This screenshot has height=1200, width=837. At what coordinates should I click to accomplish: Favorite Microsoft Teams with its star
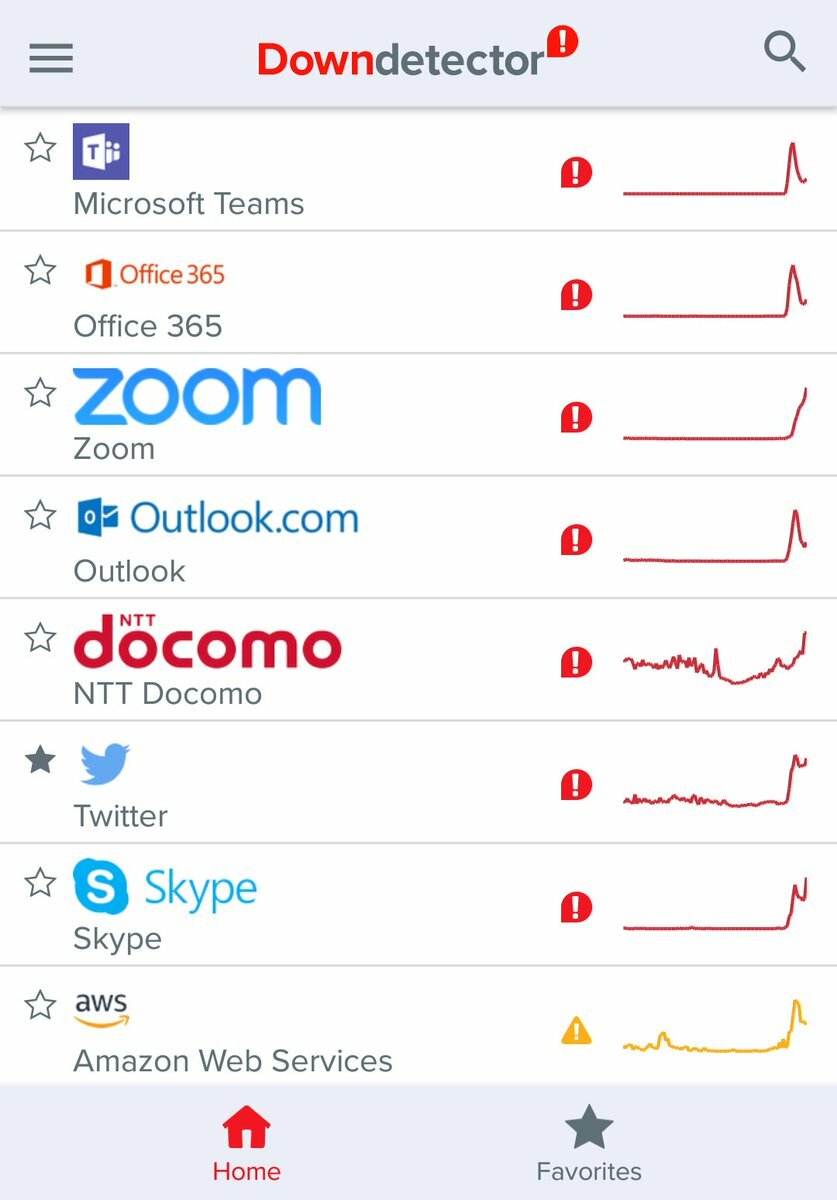[x=40, y=148]
